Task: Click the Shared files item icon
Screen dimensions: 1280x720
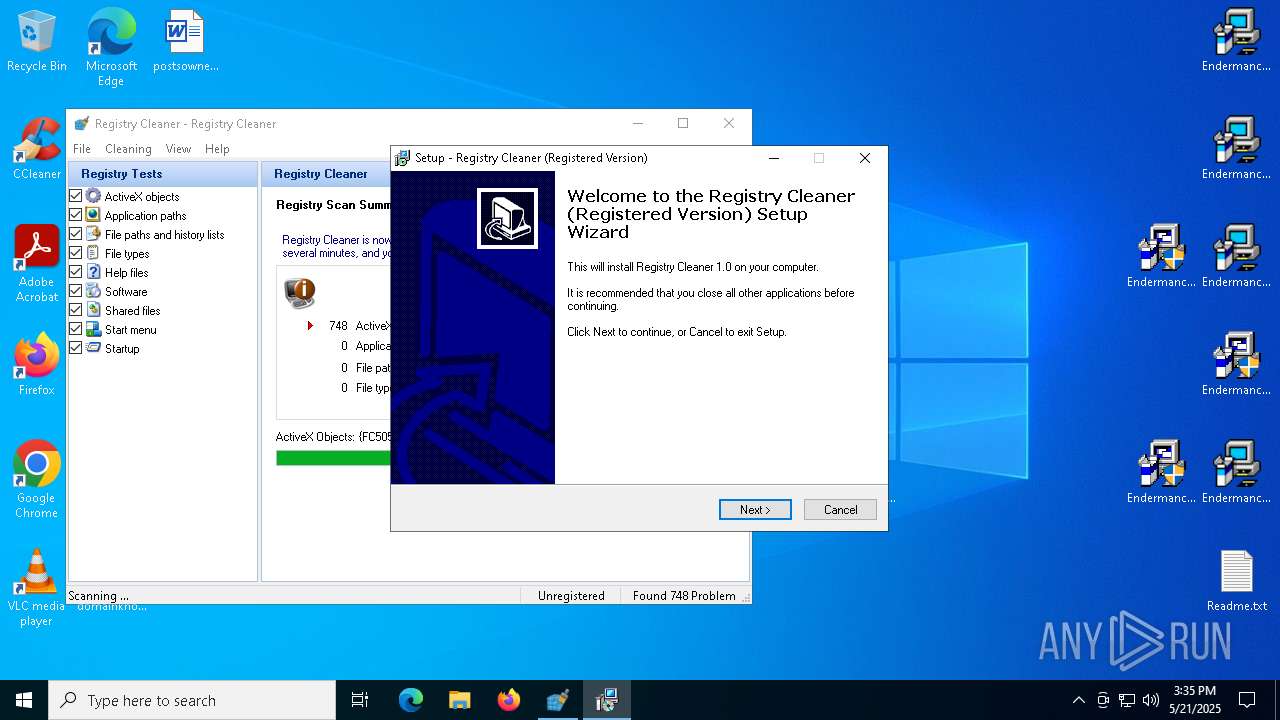Action: (93, 310)
